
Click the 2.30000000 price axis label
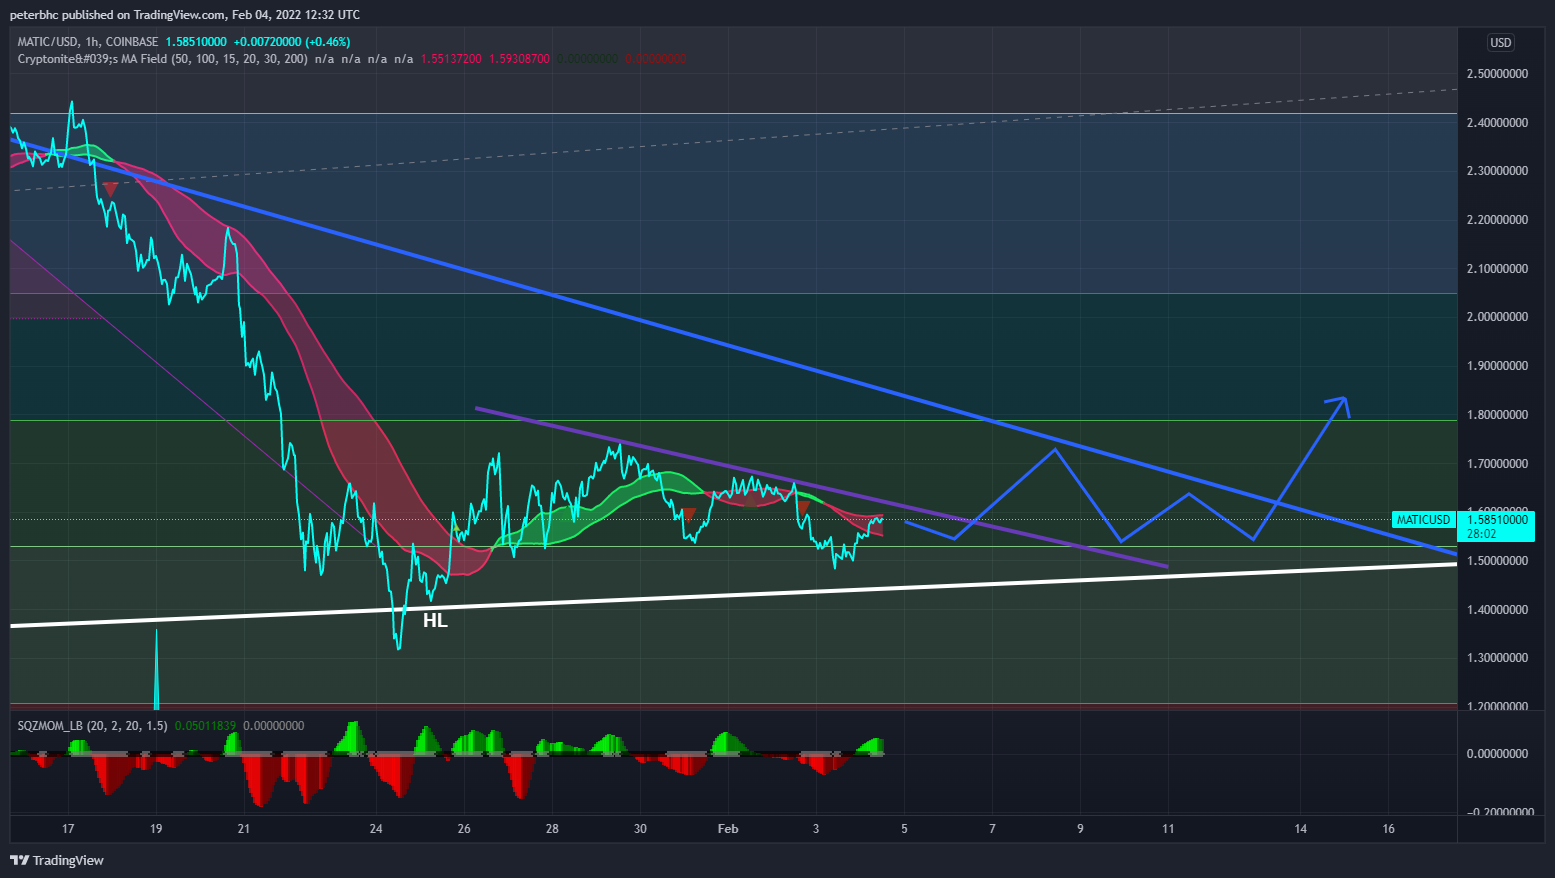[1497, 171]
